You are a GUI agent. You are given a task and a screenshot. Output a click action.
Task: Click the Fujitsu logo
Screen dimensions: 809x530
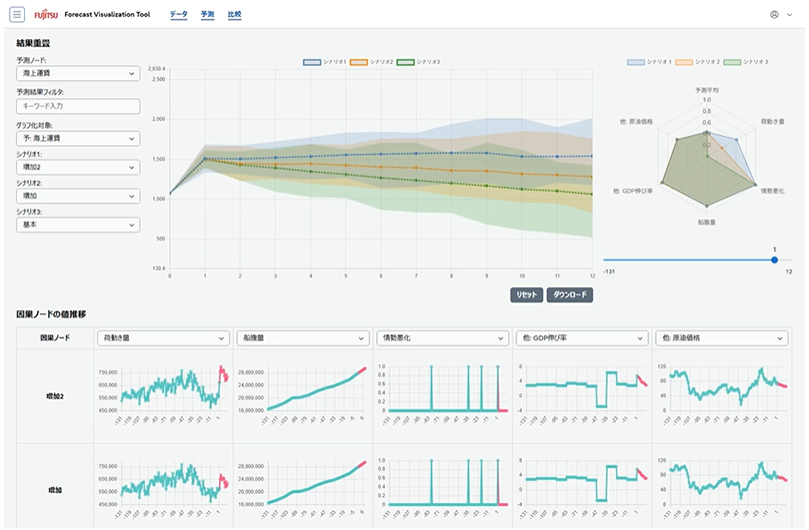click(x=46, y=16)
